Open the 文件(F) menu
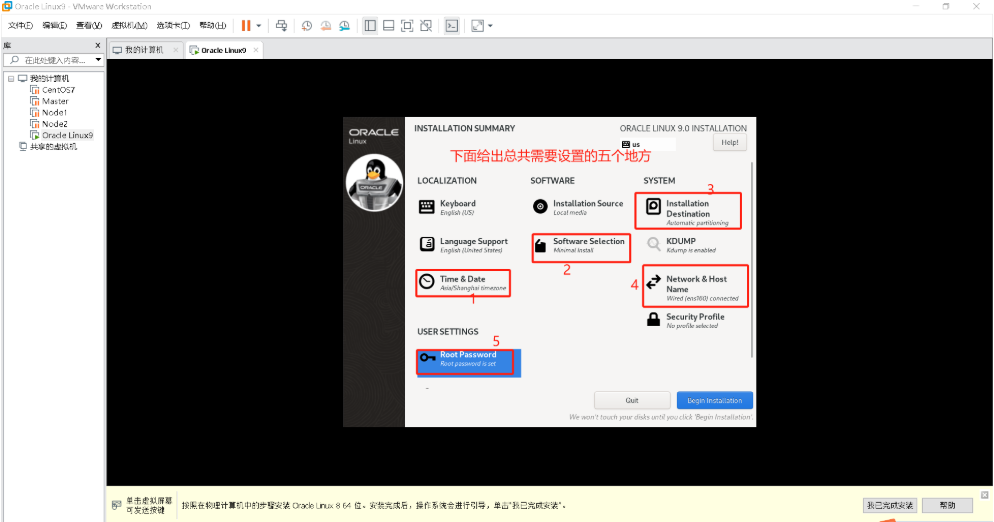This screenshot has width=994, height=522. 20,25
